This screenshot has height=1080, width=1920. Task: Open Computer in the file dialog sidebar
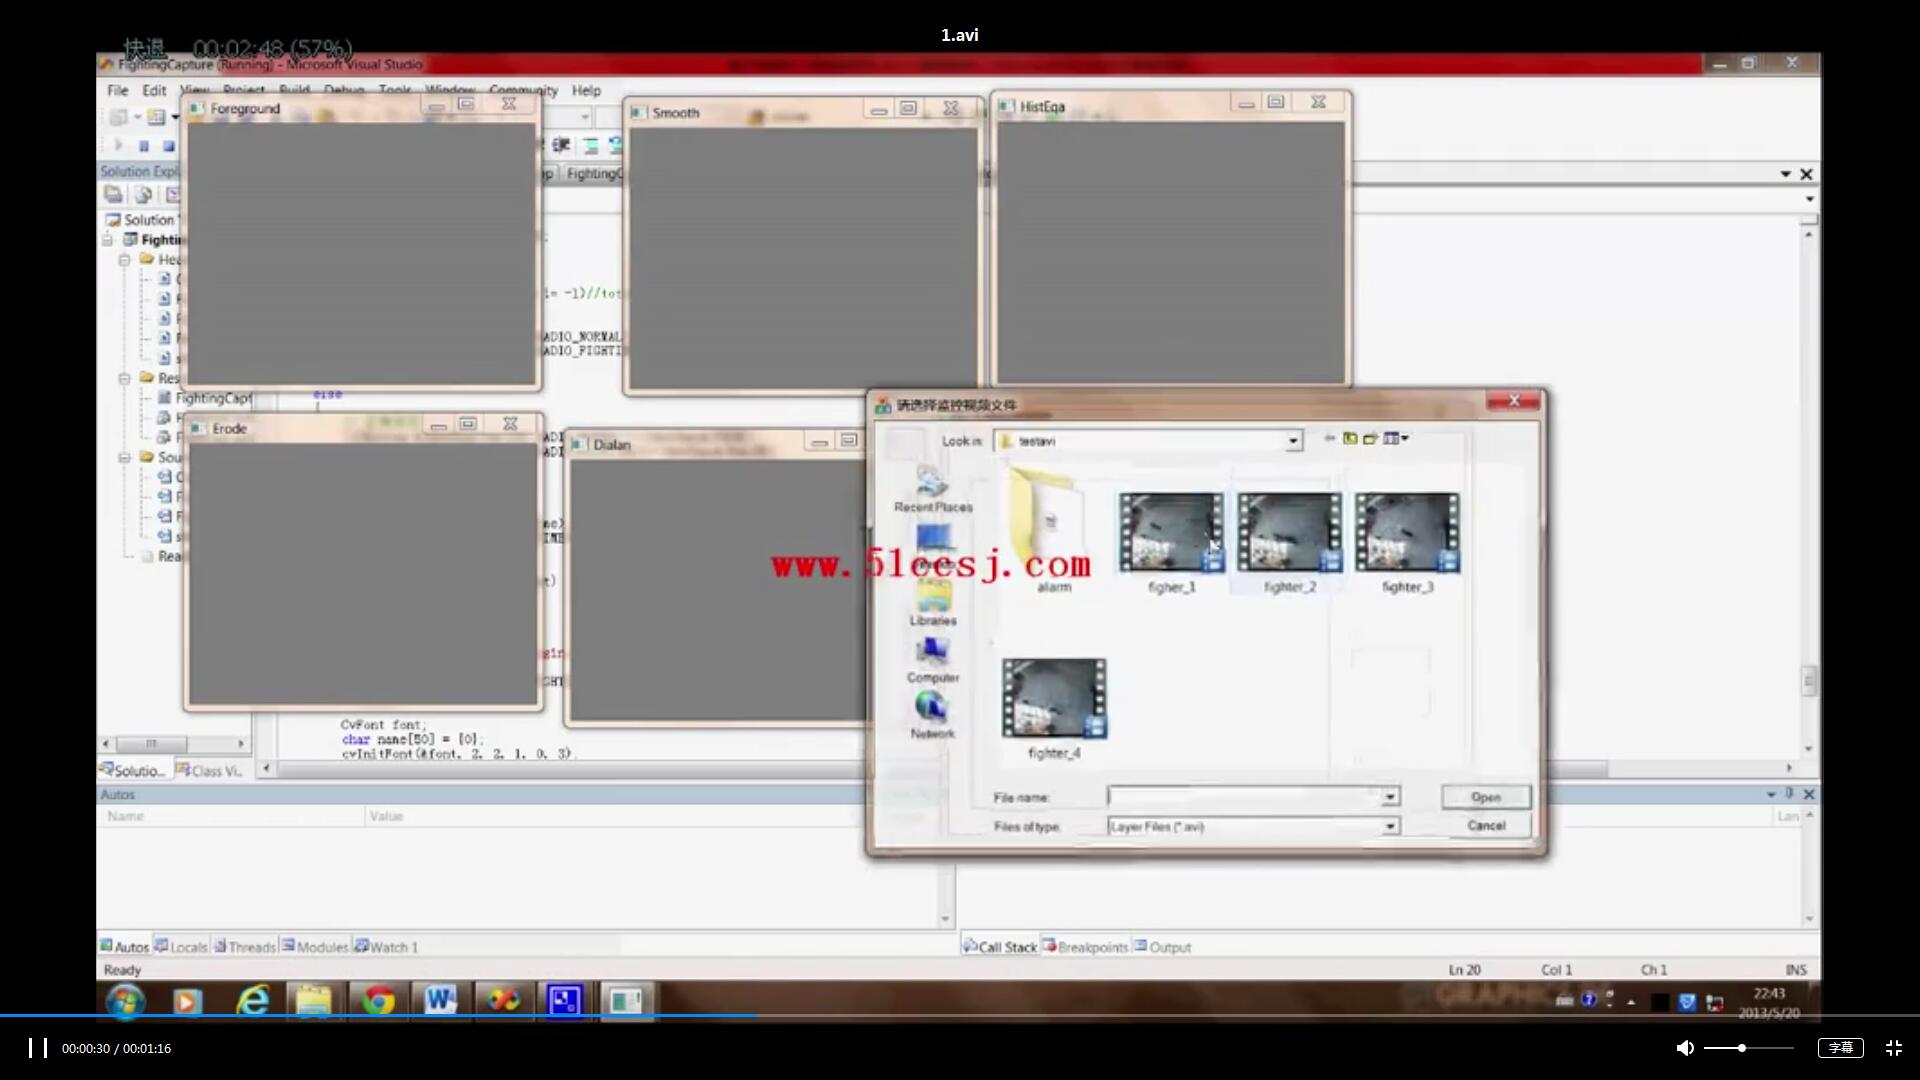pyautogui.click(x=932, y=660)
